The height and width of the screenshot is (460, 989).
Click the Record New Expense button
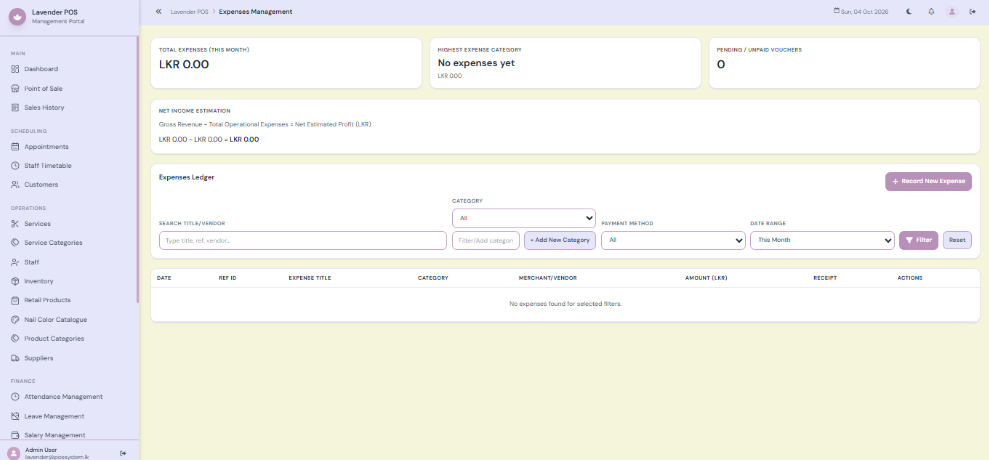pos(928,181)
